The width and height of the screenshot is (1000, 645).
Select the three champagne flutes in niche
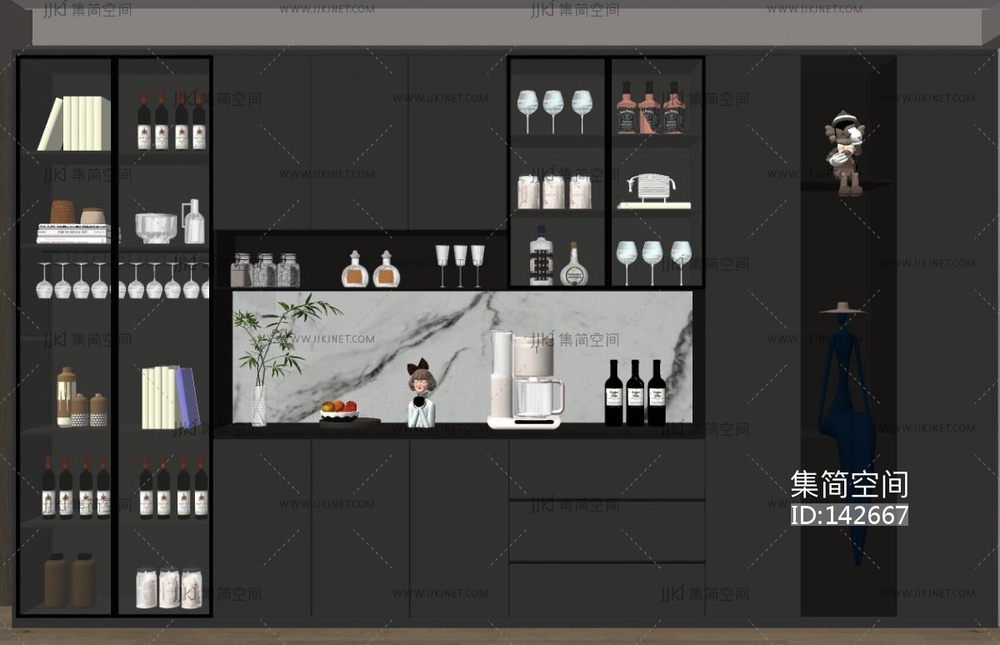click(x=459, y=266)
